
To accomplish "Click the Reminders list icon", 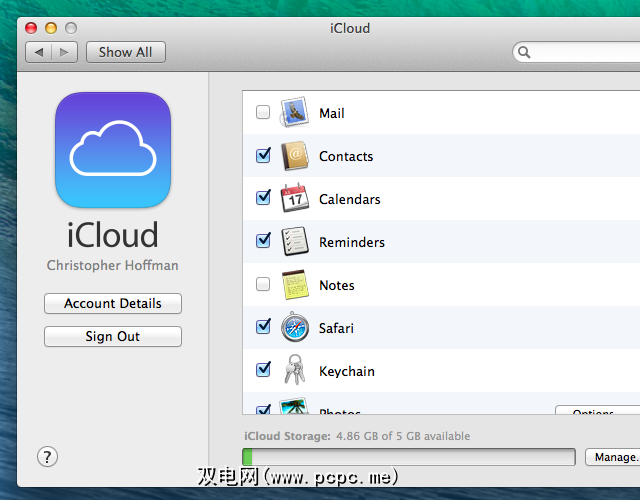I will point(294,242).
